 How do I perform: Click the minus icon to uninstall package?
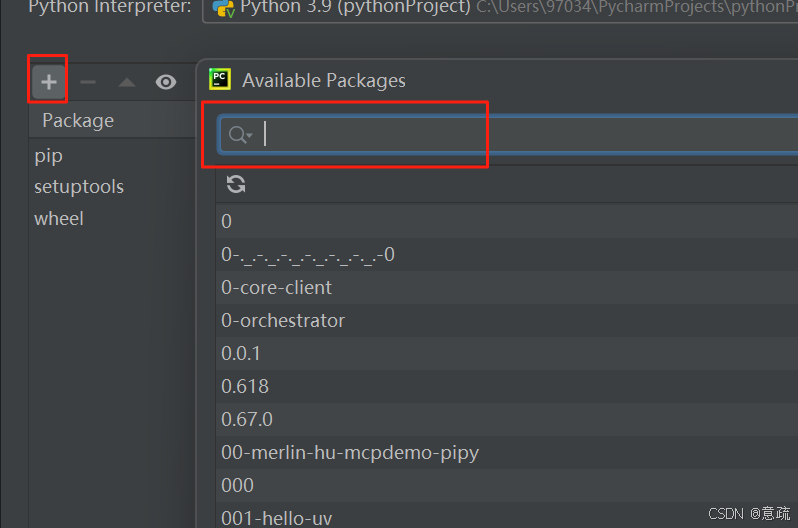pos(88,82)
